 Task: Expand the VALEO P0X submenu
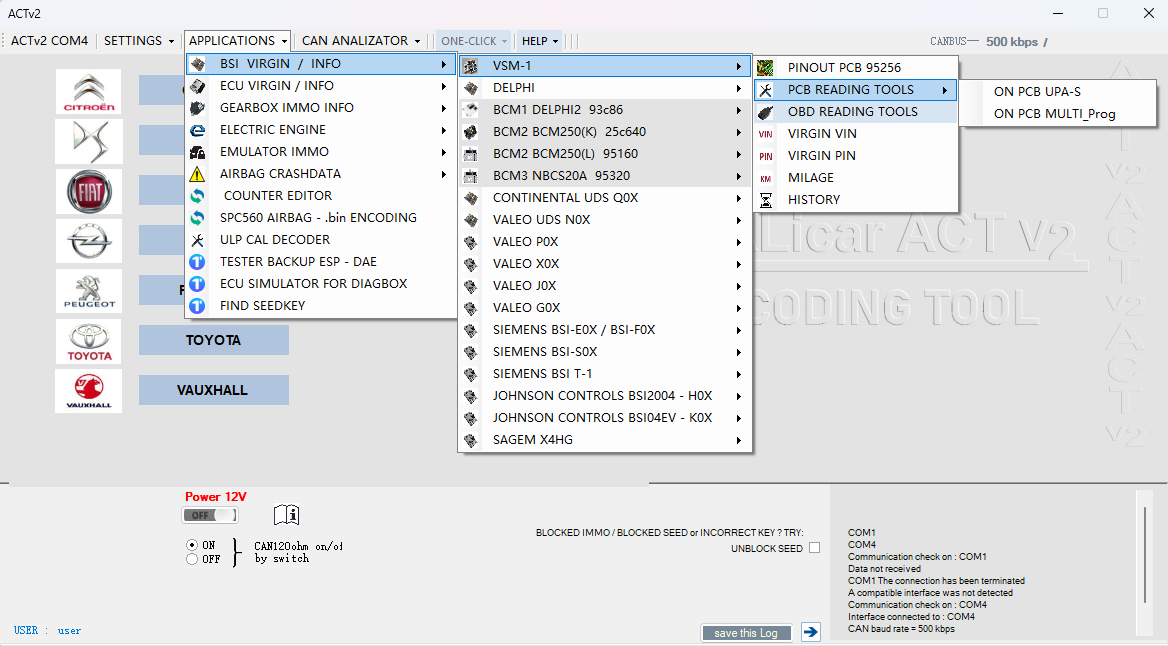(739, 241)
